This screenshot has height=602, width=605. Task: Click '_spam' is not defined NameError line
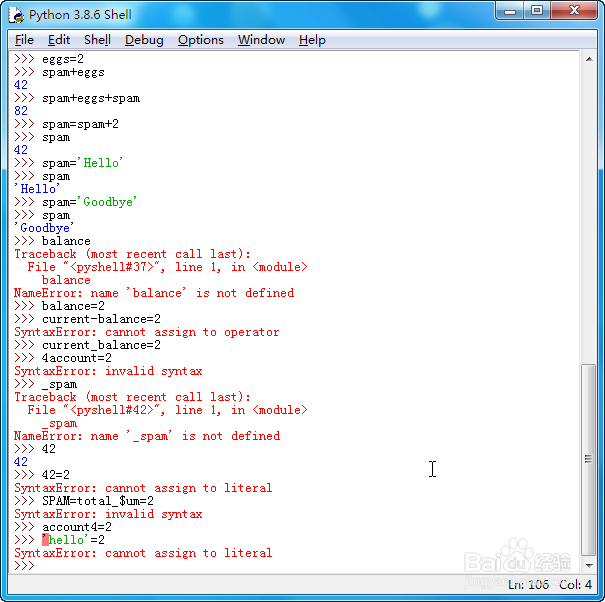coord(147,436)
